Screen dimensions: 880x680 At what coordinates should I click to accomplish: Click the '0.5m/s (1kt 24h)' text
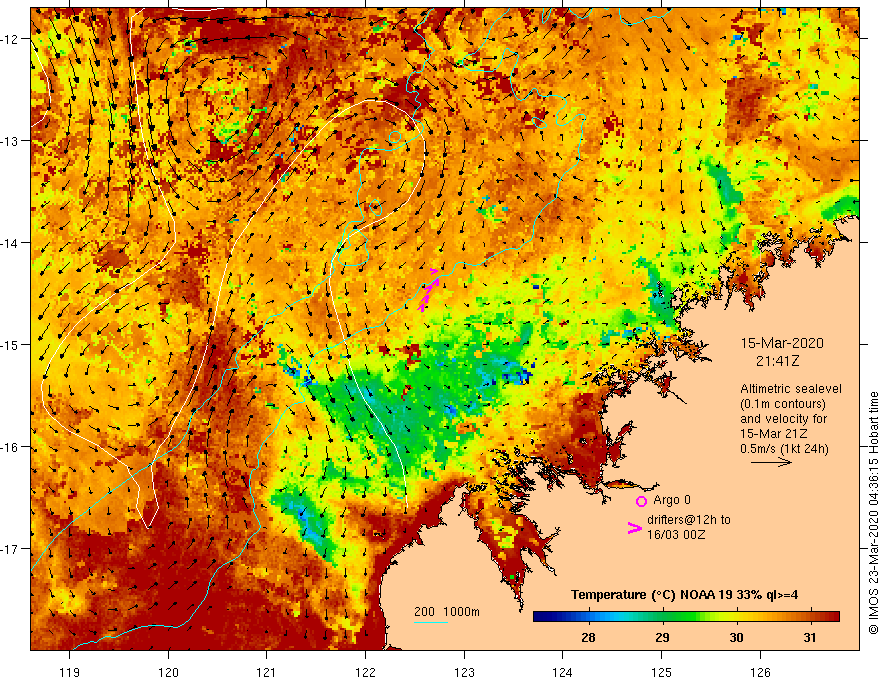[784, 449]
